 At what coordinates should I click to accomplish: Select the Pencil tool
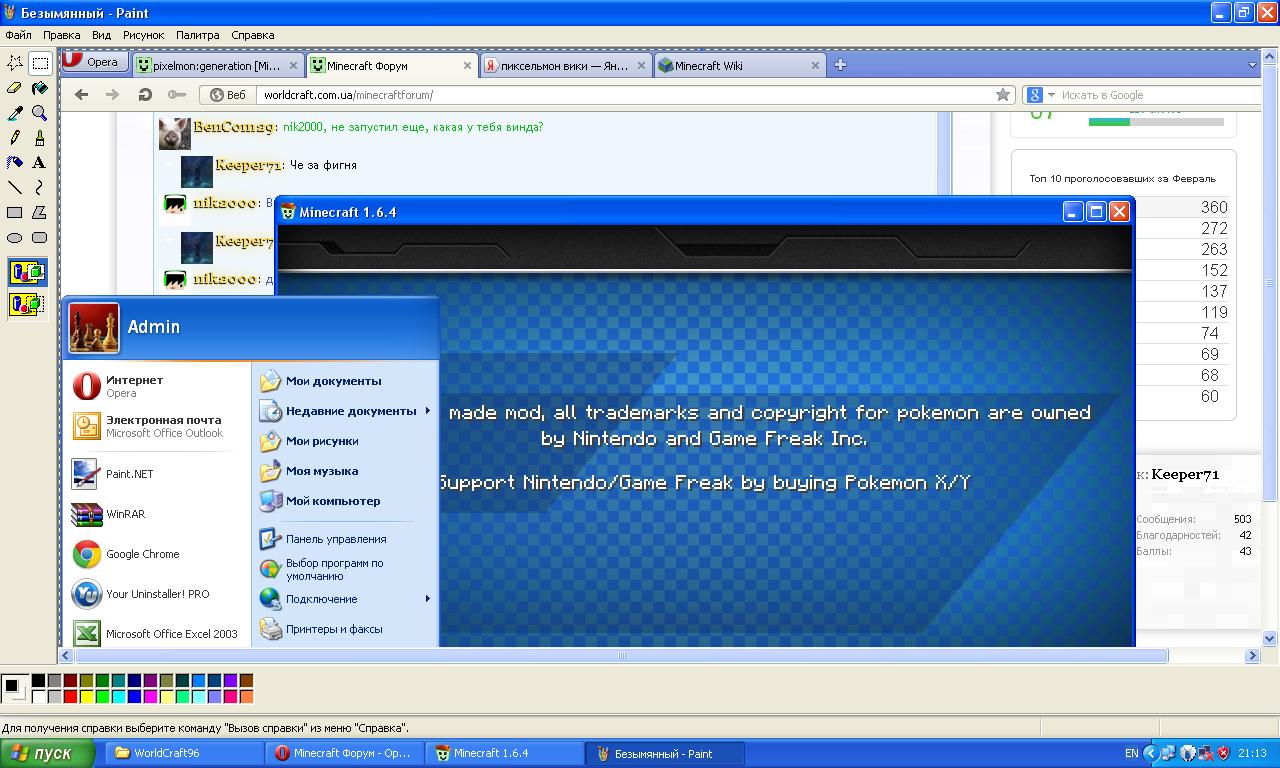15,138
